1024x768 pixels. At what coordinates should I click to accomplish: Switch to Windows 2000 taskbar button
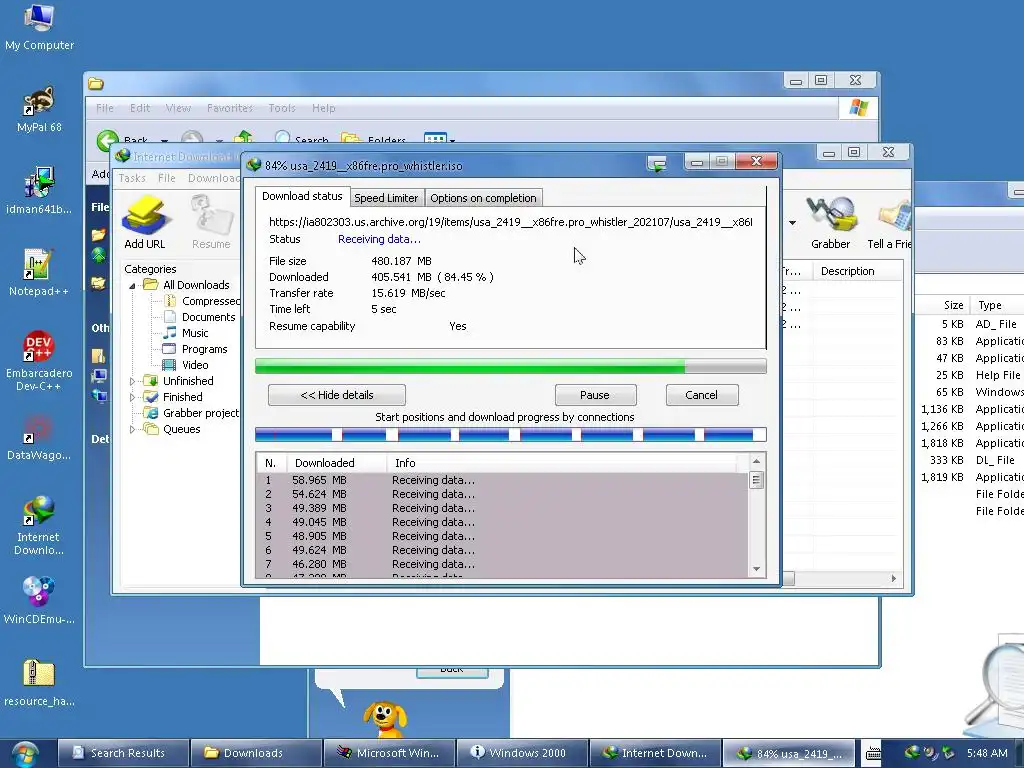(x=522, y=753)
